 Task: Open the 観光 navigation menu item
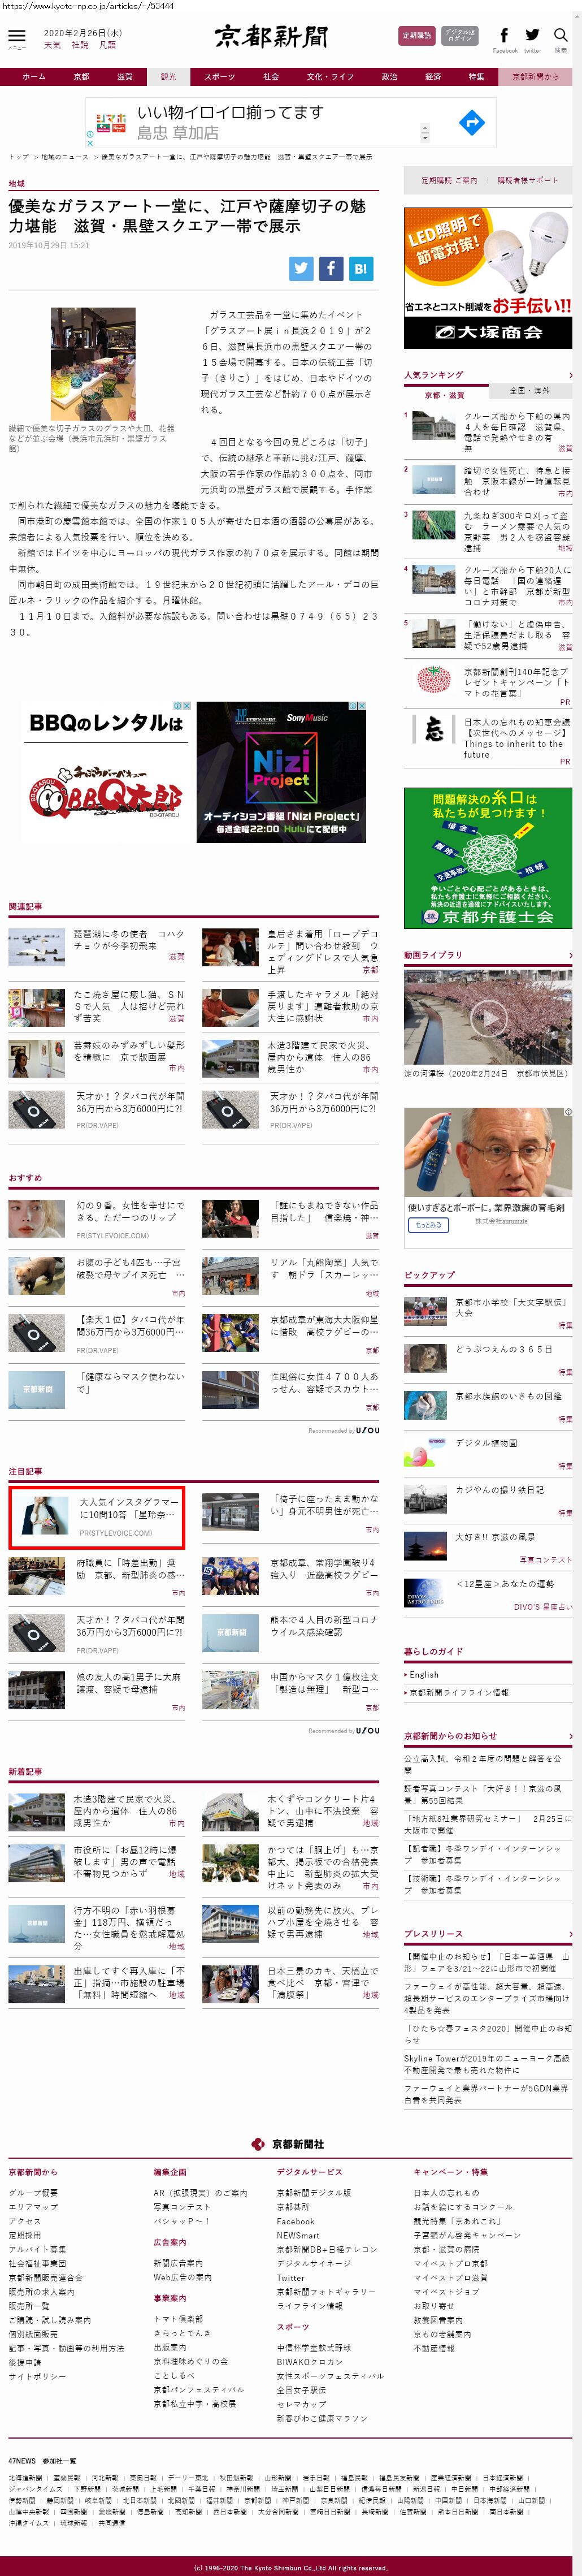coord(168,77)
